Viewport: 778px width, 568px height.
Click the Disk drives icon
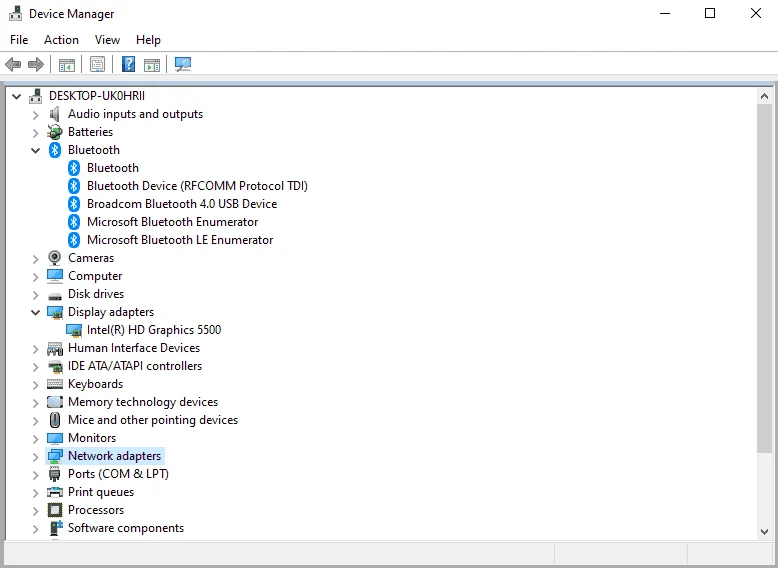click(x=55, y=295)
